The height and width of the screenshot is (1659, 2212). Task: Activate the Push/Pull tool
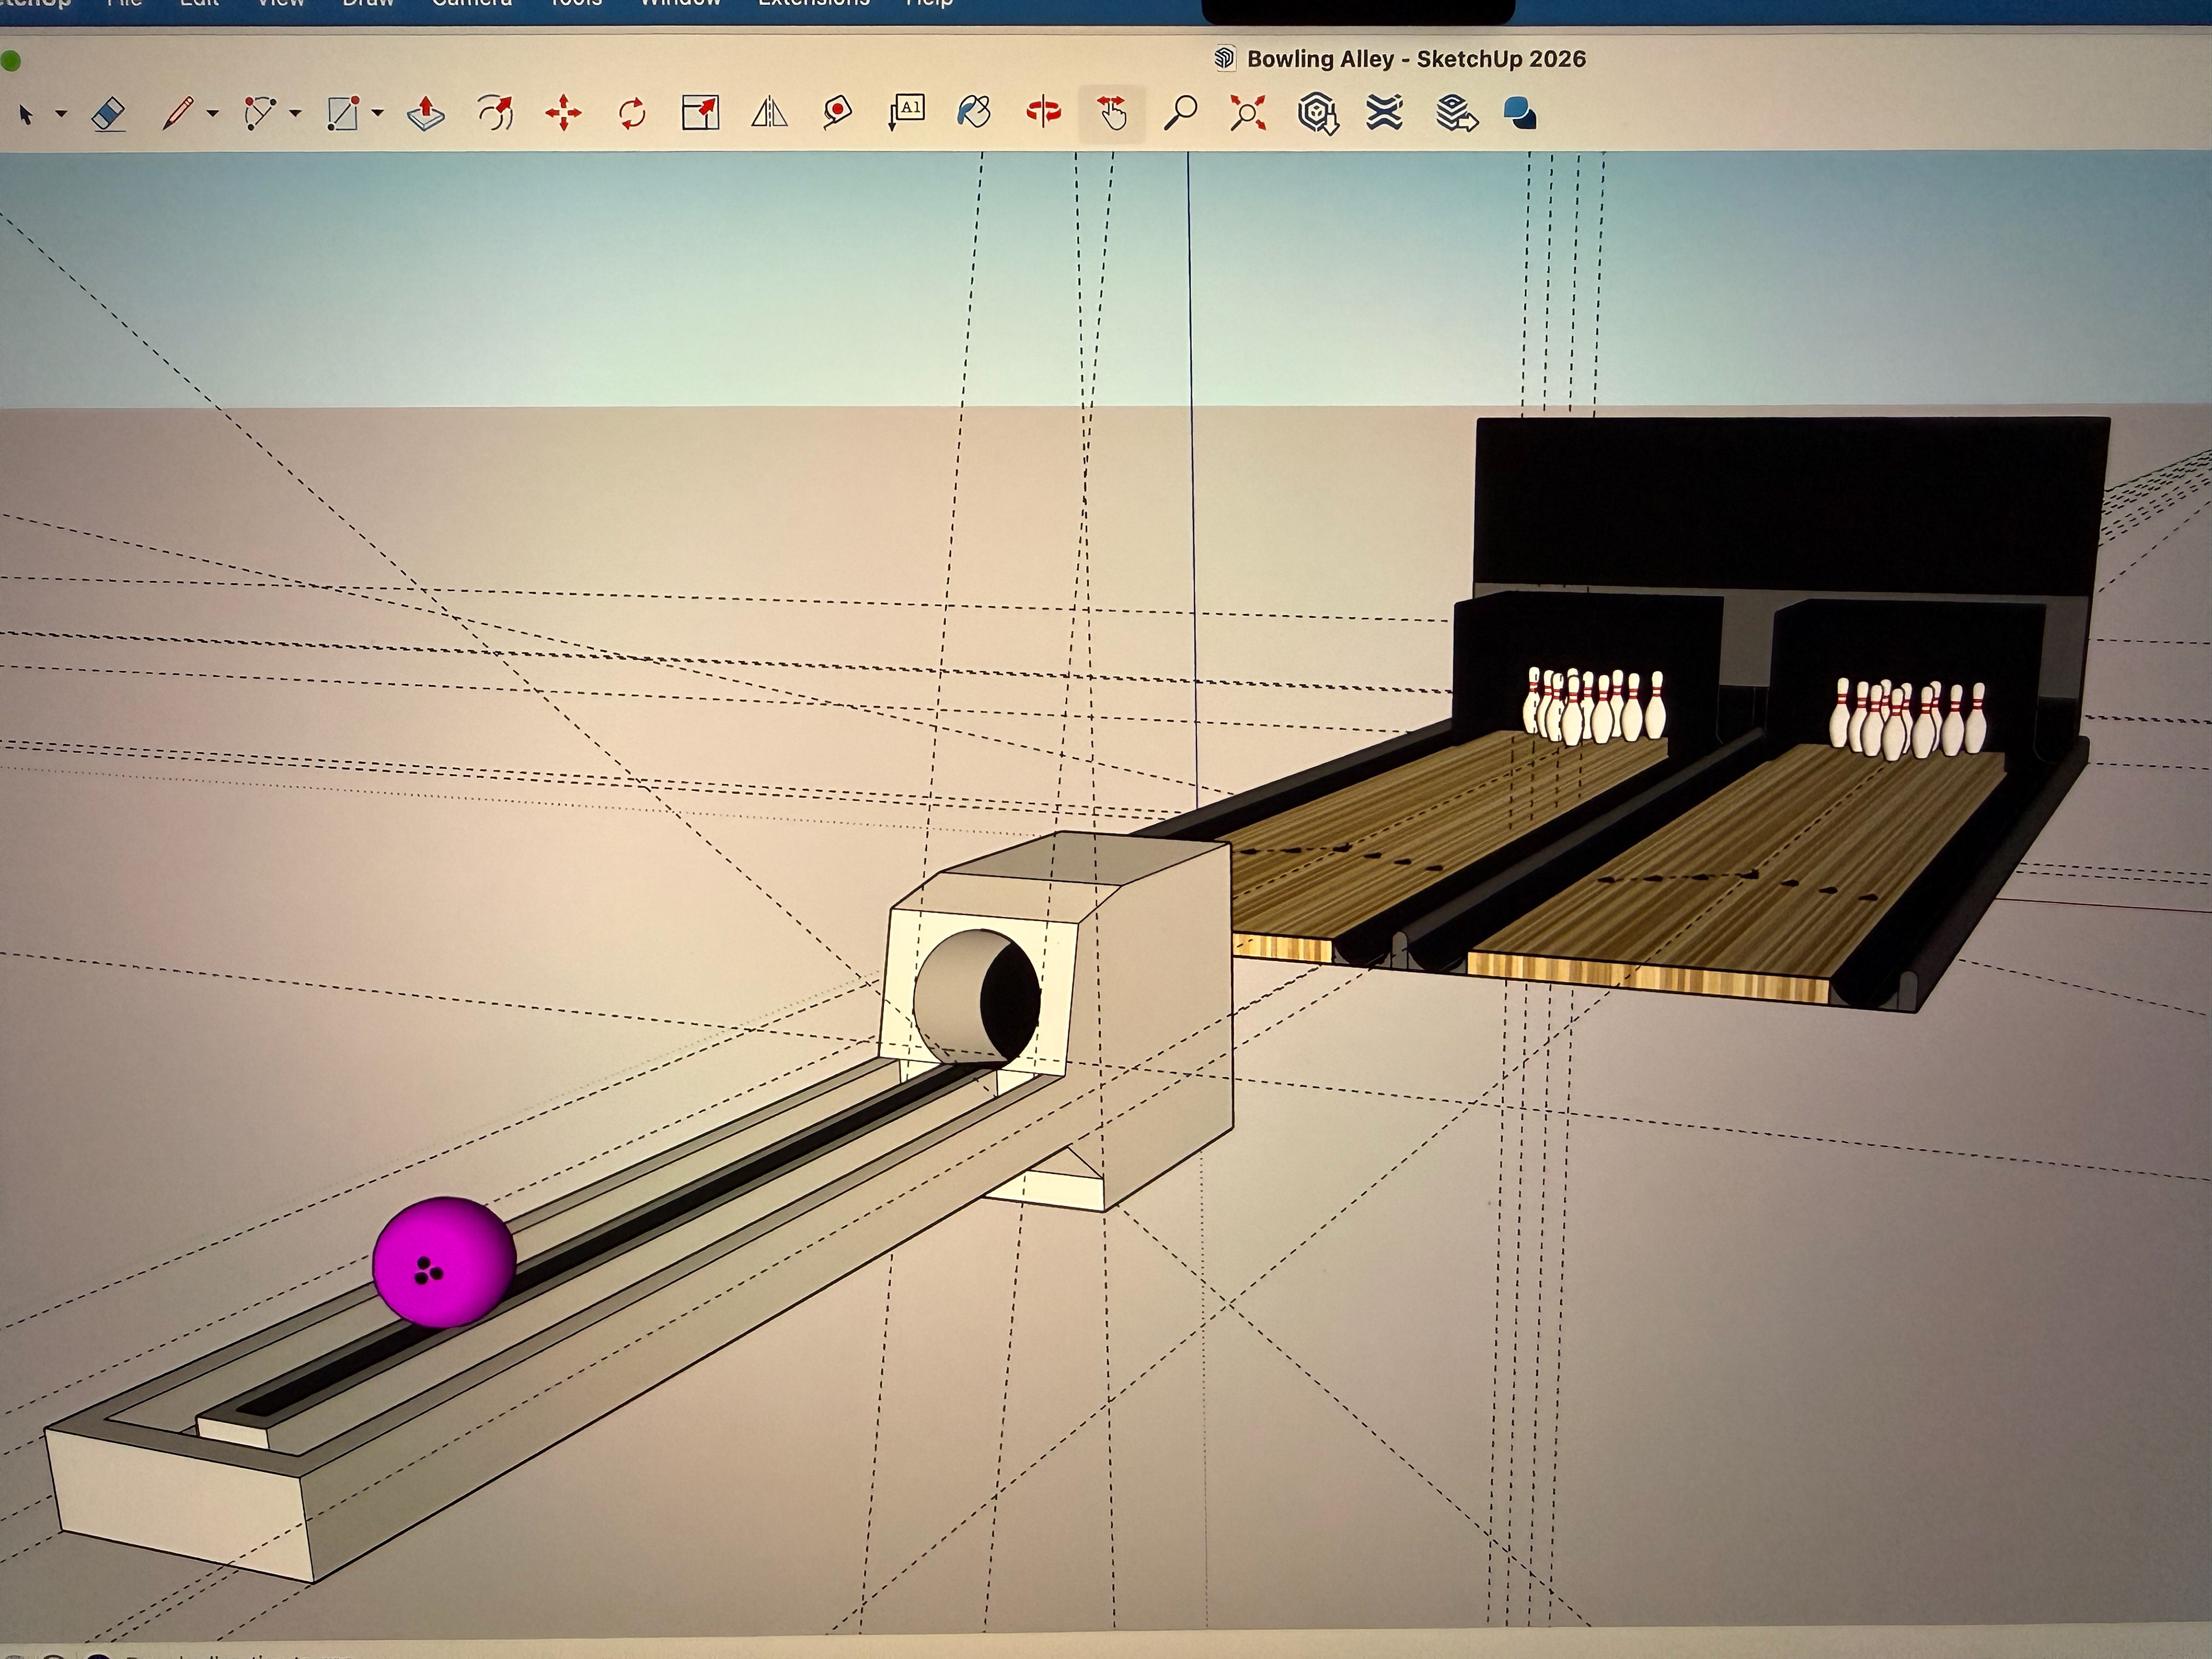point(426,113)
